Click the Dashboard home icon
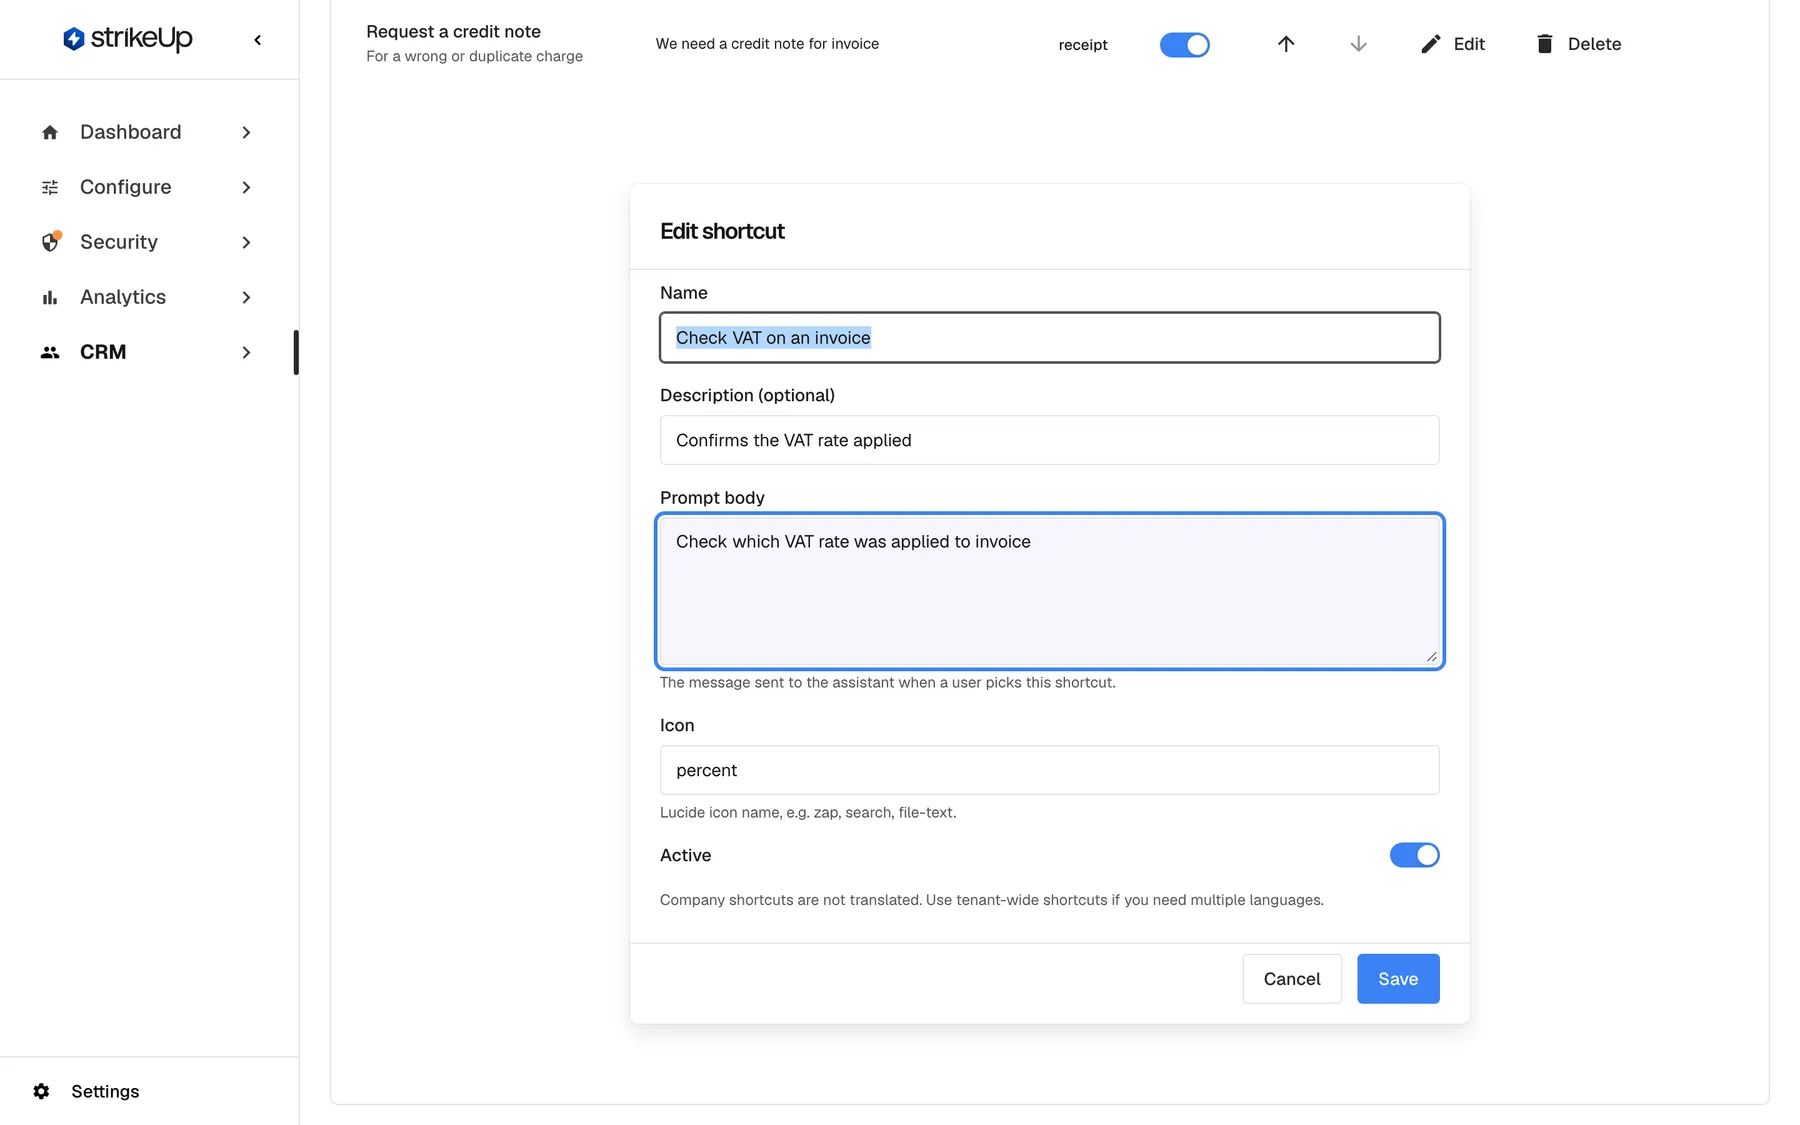 pyautogui.click(x=50, y=132)
